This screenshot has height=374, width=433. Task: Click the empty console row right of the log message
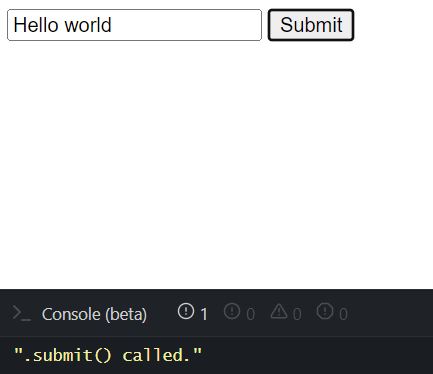pos(317,355)
